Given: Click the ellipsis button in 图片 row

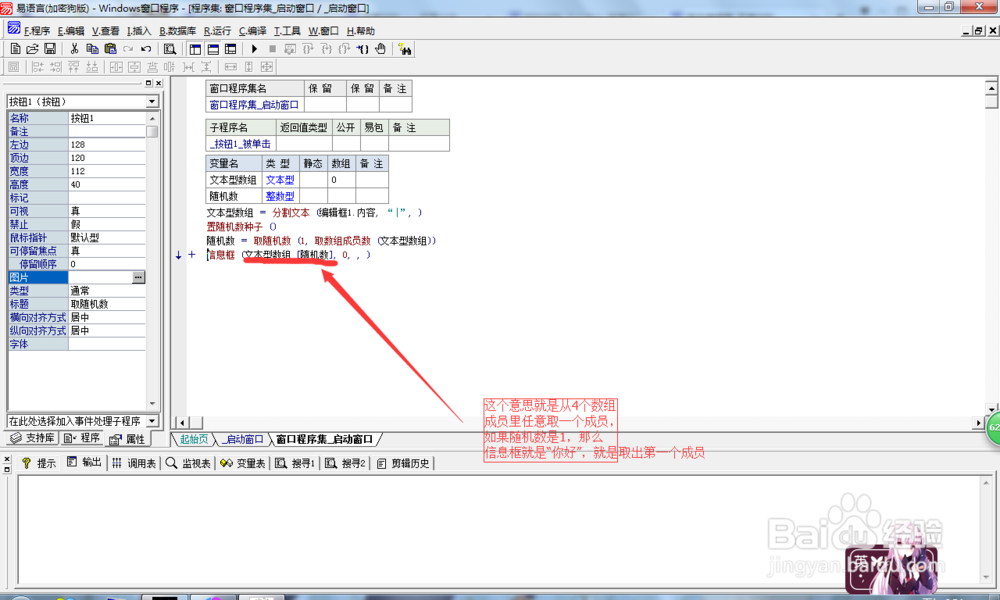Looking at the screenshot, I should click(x=138, y=277).
